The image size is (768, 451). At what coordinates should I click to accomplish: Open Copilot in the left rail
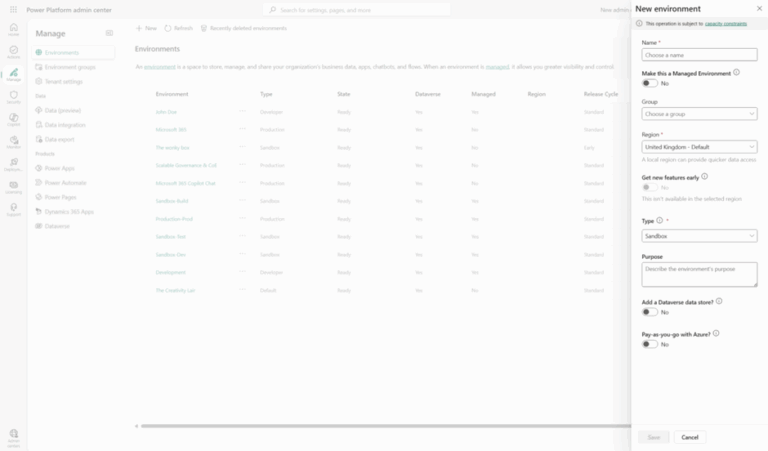point(14,119)
